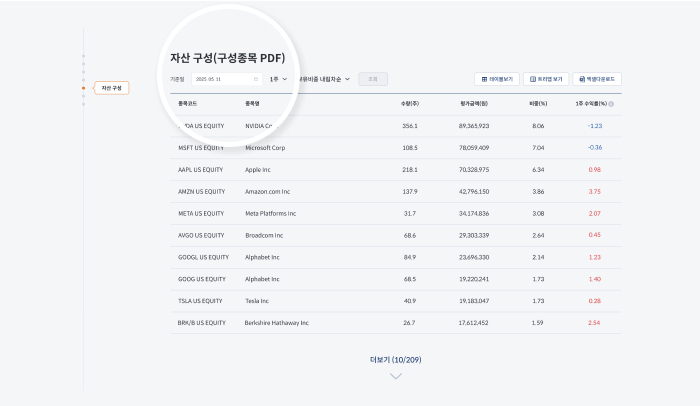Click NVIDIA valuation 89,365,923

pyautogui.click(x=474, y=126)
